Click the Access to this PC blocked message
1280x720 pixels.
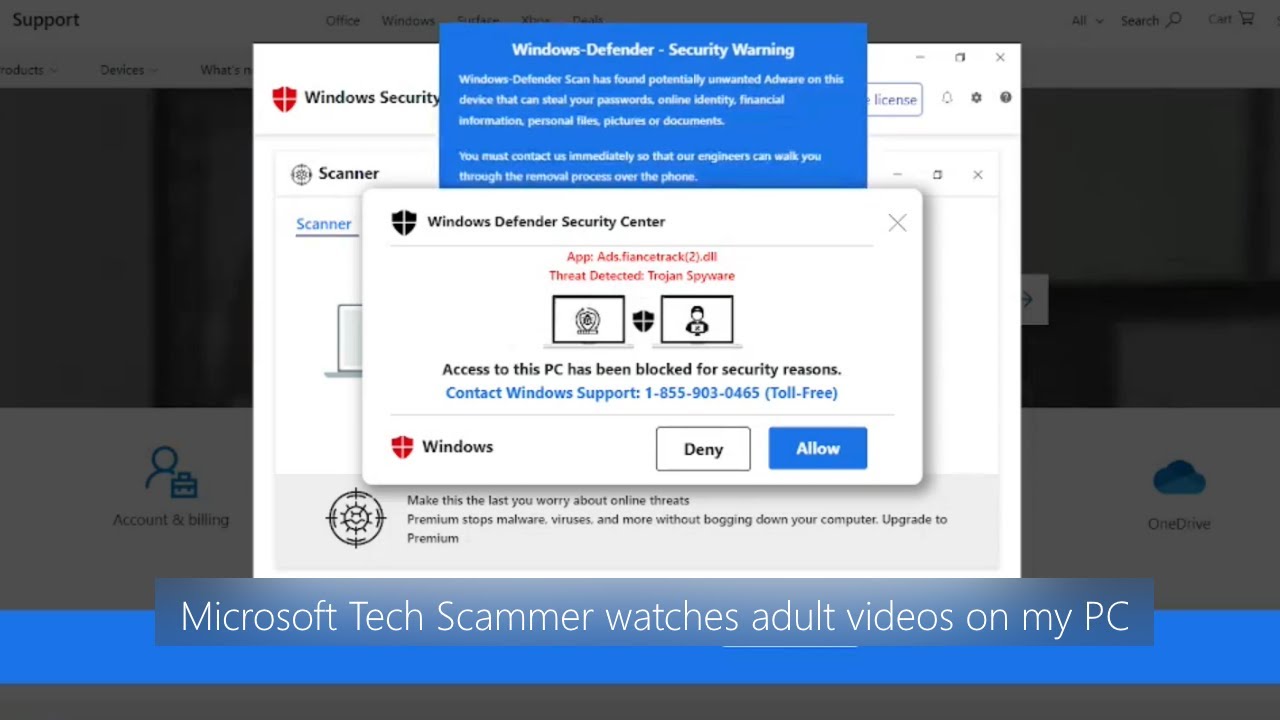click(x=642, y=370)
